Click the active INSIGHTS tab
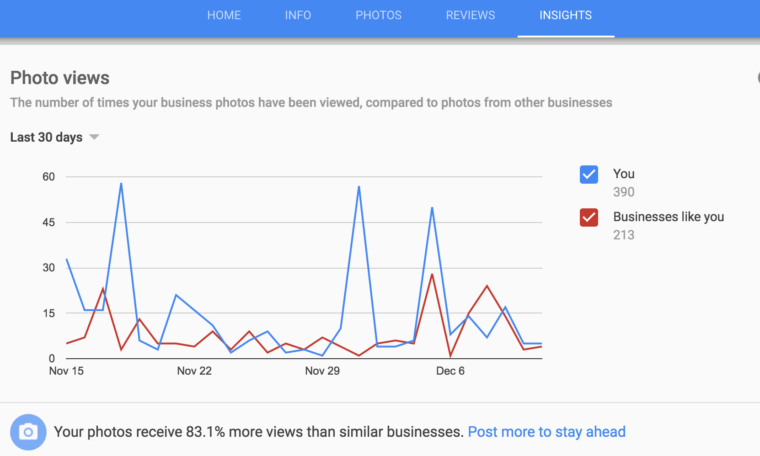This screenshot has height=456, width=760. click(565, 16)
